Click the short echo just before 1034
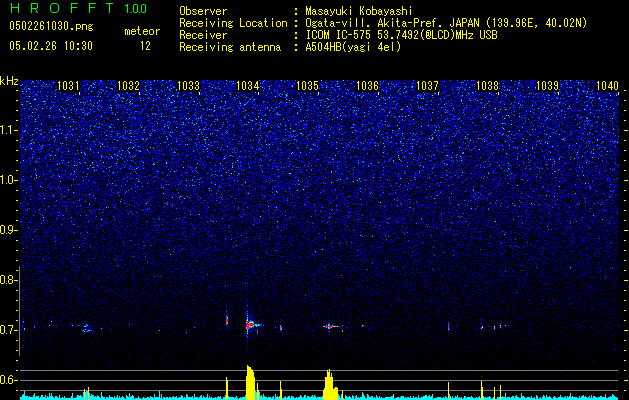 tap(227, 320)
